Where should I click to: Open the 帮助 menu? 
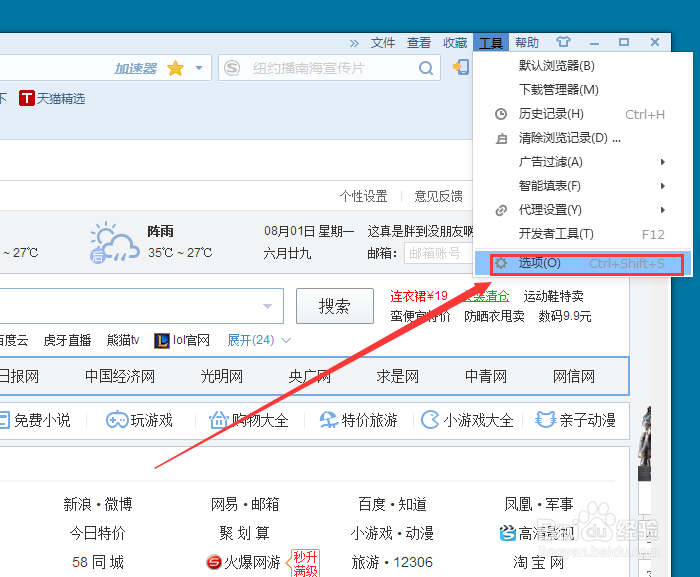(x=527, y=43)
